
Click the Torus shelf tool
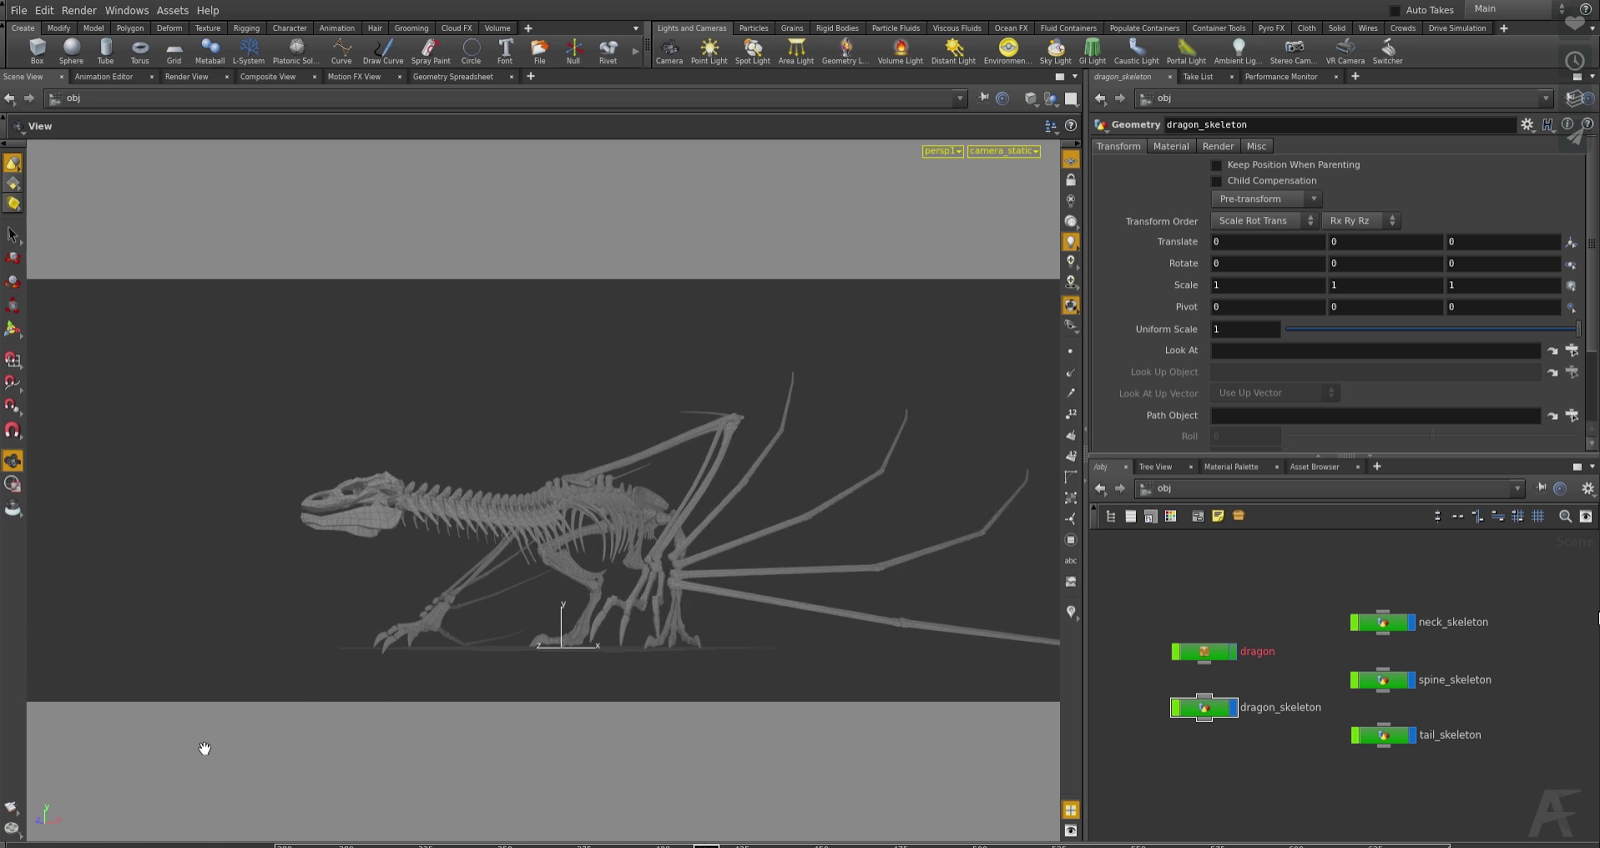pos(140,50)
